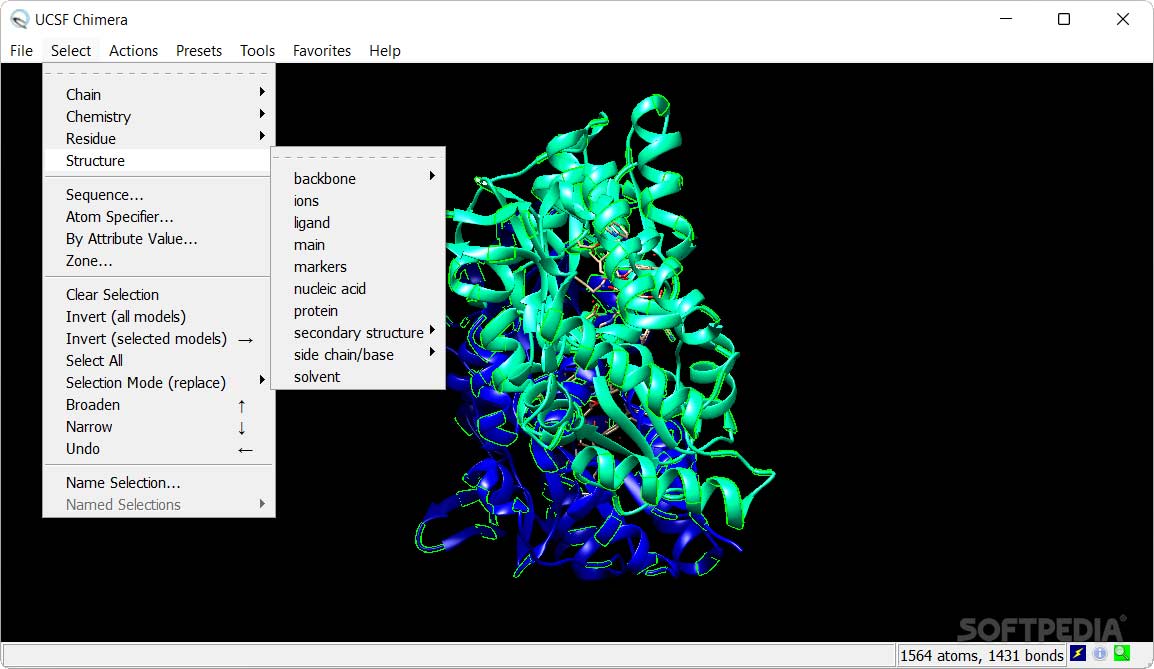Choose main in Structure submenu
The image size is (1154, 669).
tap(358, 244)
